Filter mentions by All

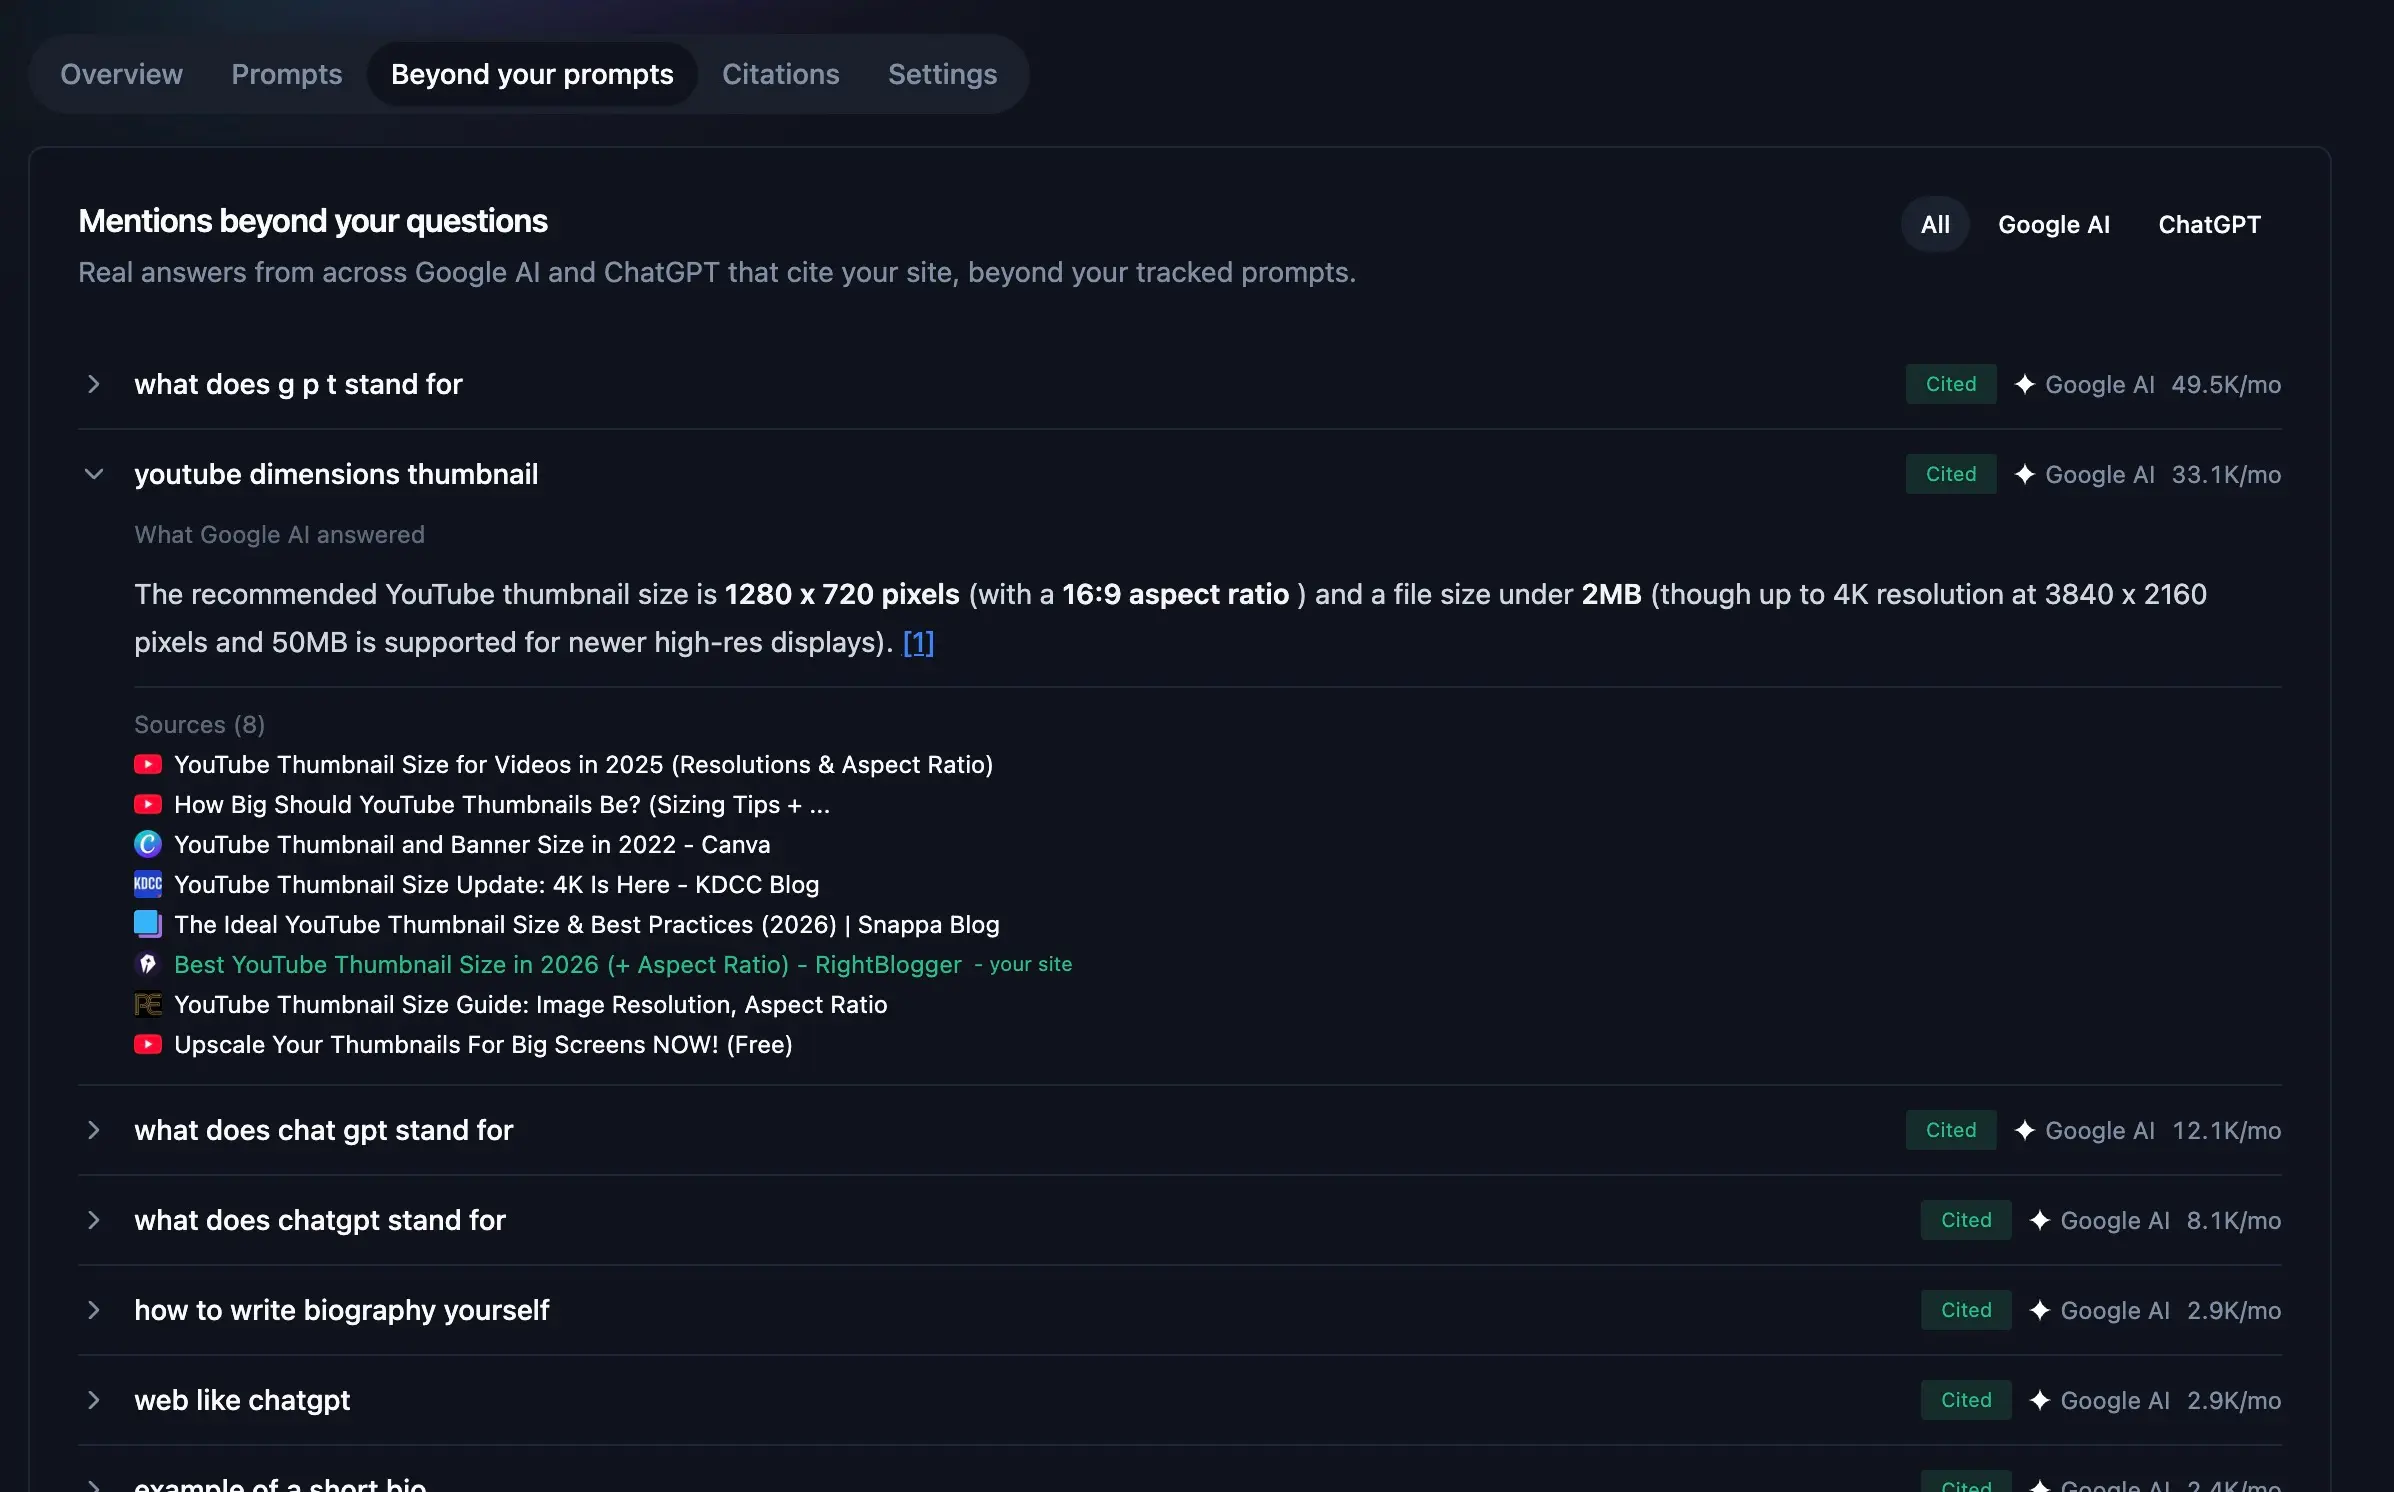[1935, 224]
